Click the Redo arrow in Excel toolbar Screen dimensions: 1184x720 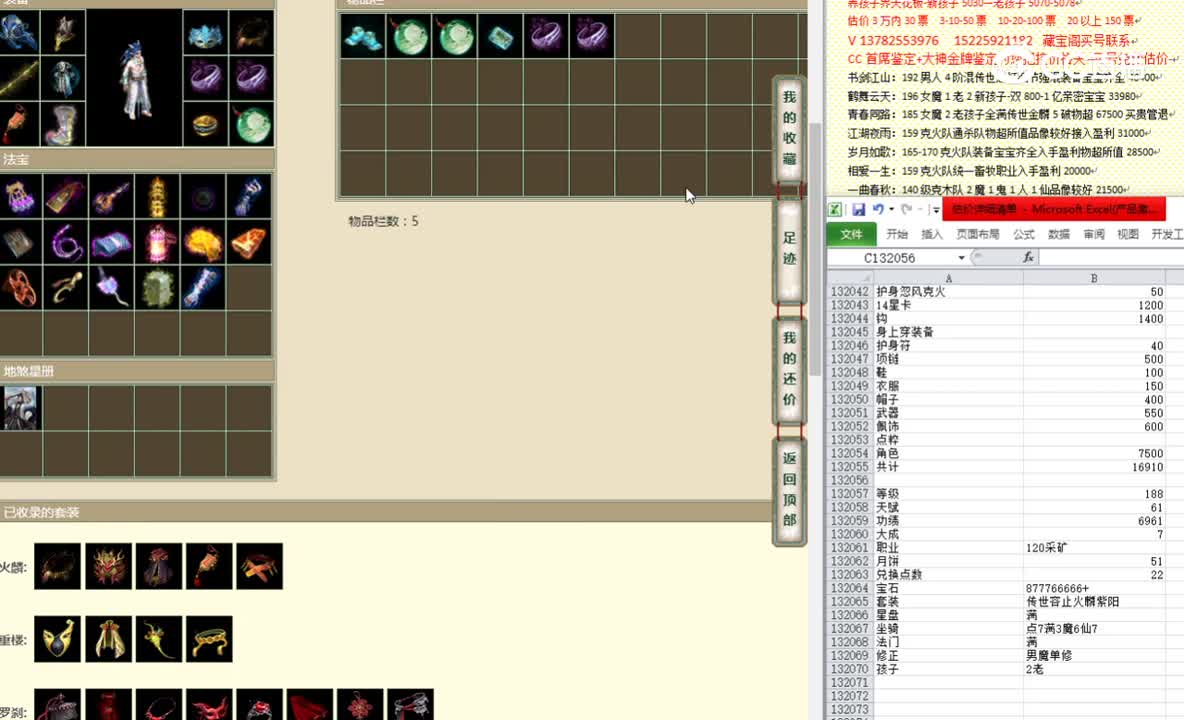click(x=907, y=209)
